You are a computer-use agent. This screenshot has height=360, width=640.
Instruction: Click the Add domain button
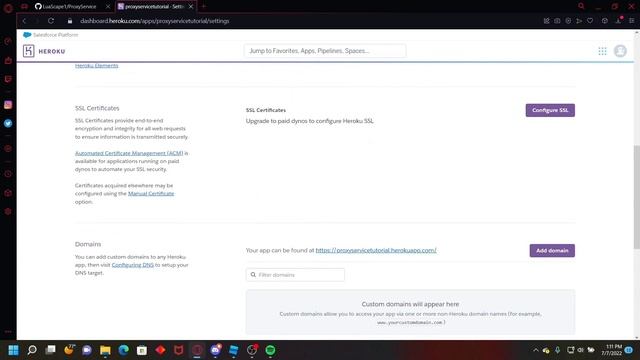[552, 251]
